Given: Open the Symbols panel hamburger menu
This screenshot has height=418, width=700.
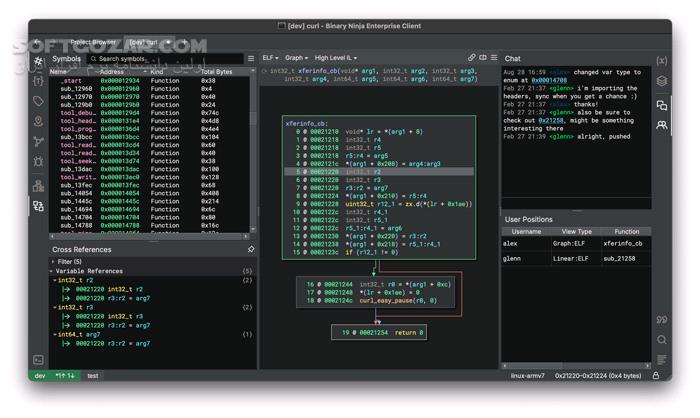Looking at the screenshot, I should click(x=251, y=59).
